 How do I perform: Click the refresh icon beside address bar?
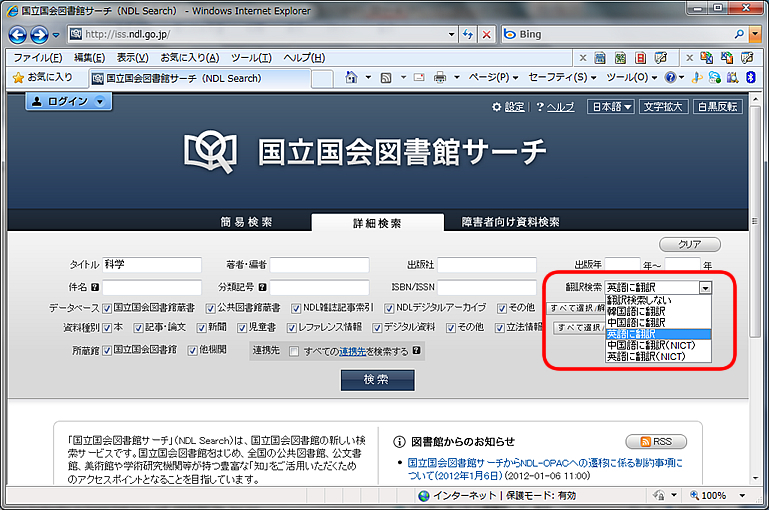click(468, 34)
